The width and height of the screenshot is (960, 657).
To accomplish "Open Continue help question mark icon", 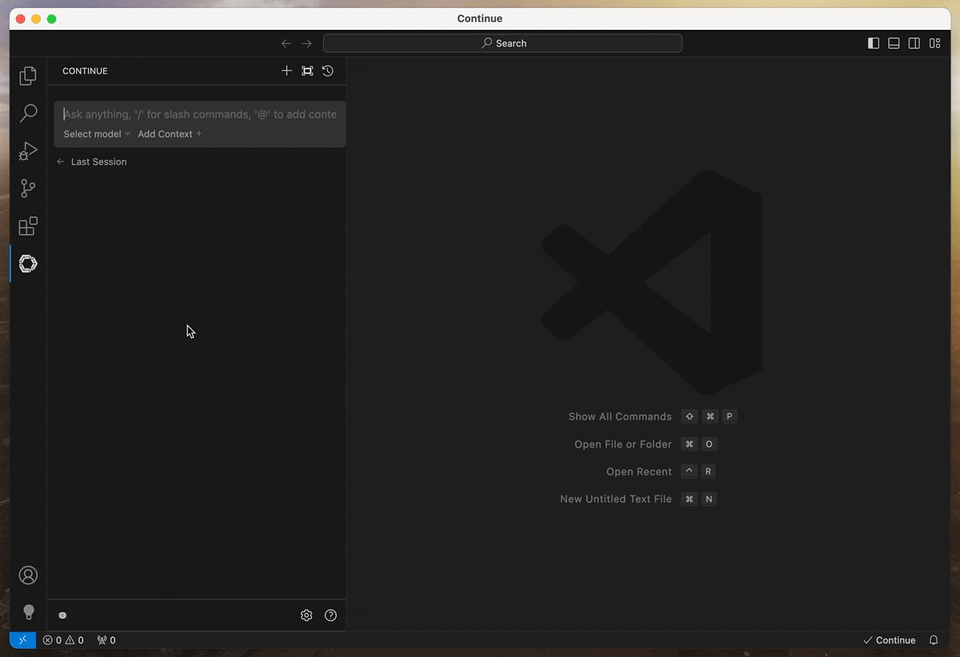I will [331, 615].
